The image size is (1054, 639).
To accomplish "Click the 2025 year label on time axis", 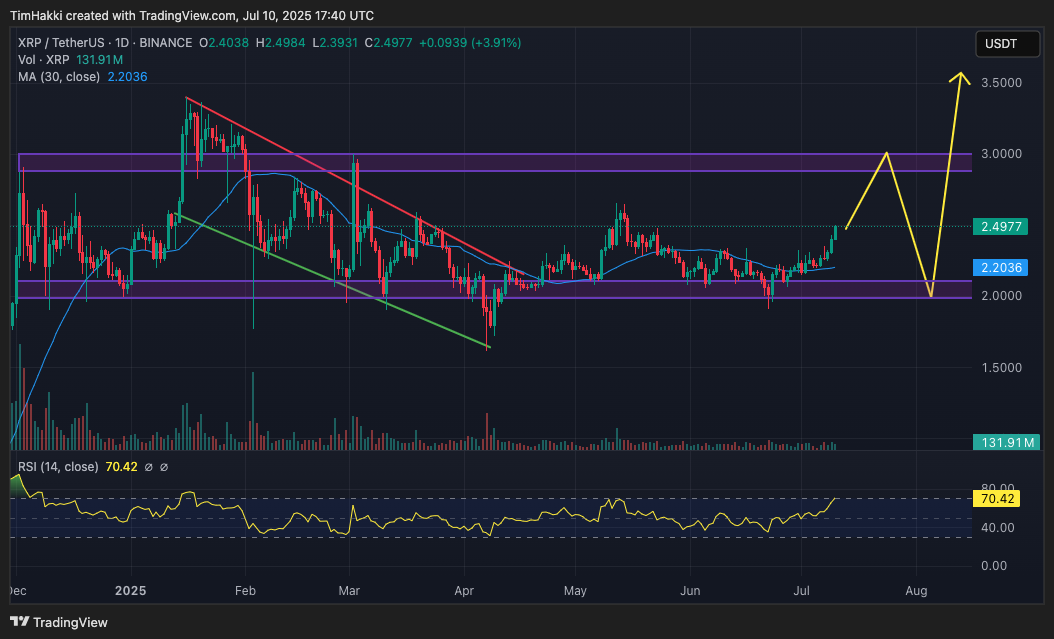I will click(x=130, y=591).
